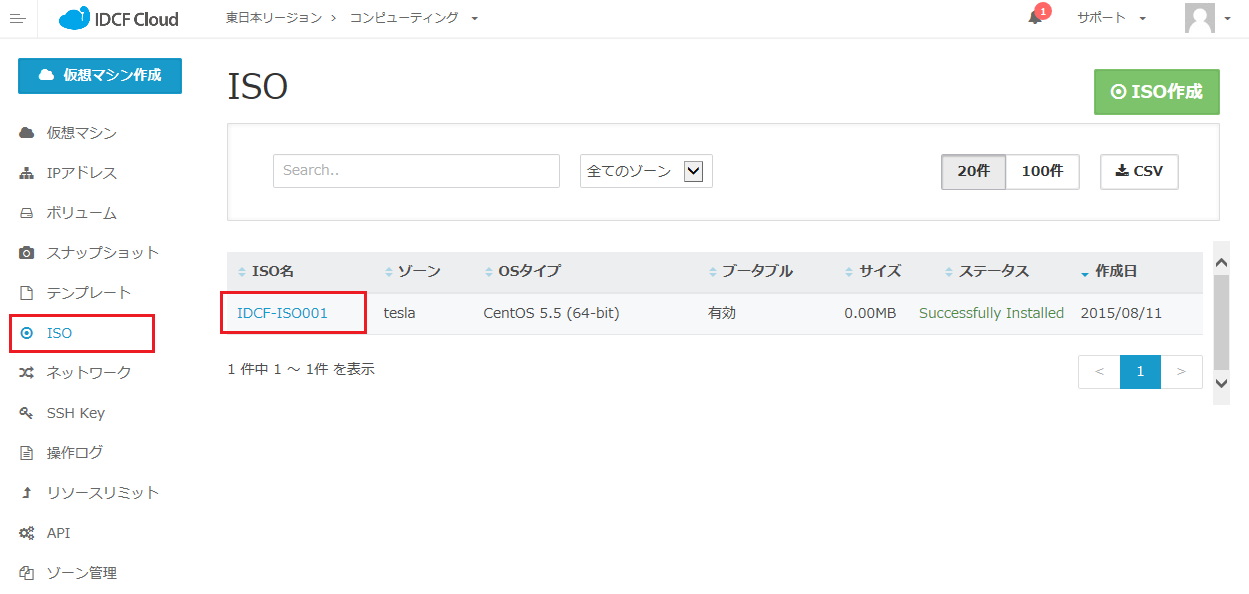The image size is (1249, 594).
Task: Click the network shuffle icon in sidebar
Action: (27, 373)
